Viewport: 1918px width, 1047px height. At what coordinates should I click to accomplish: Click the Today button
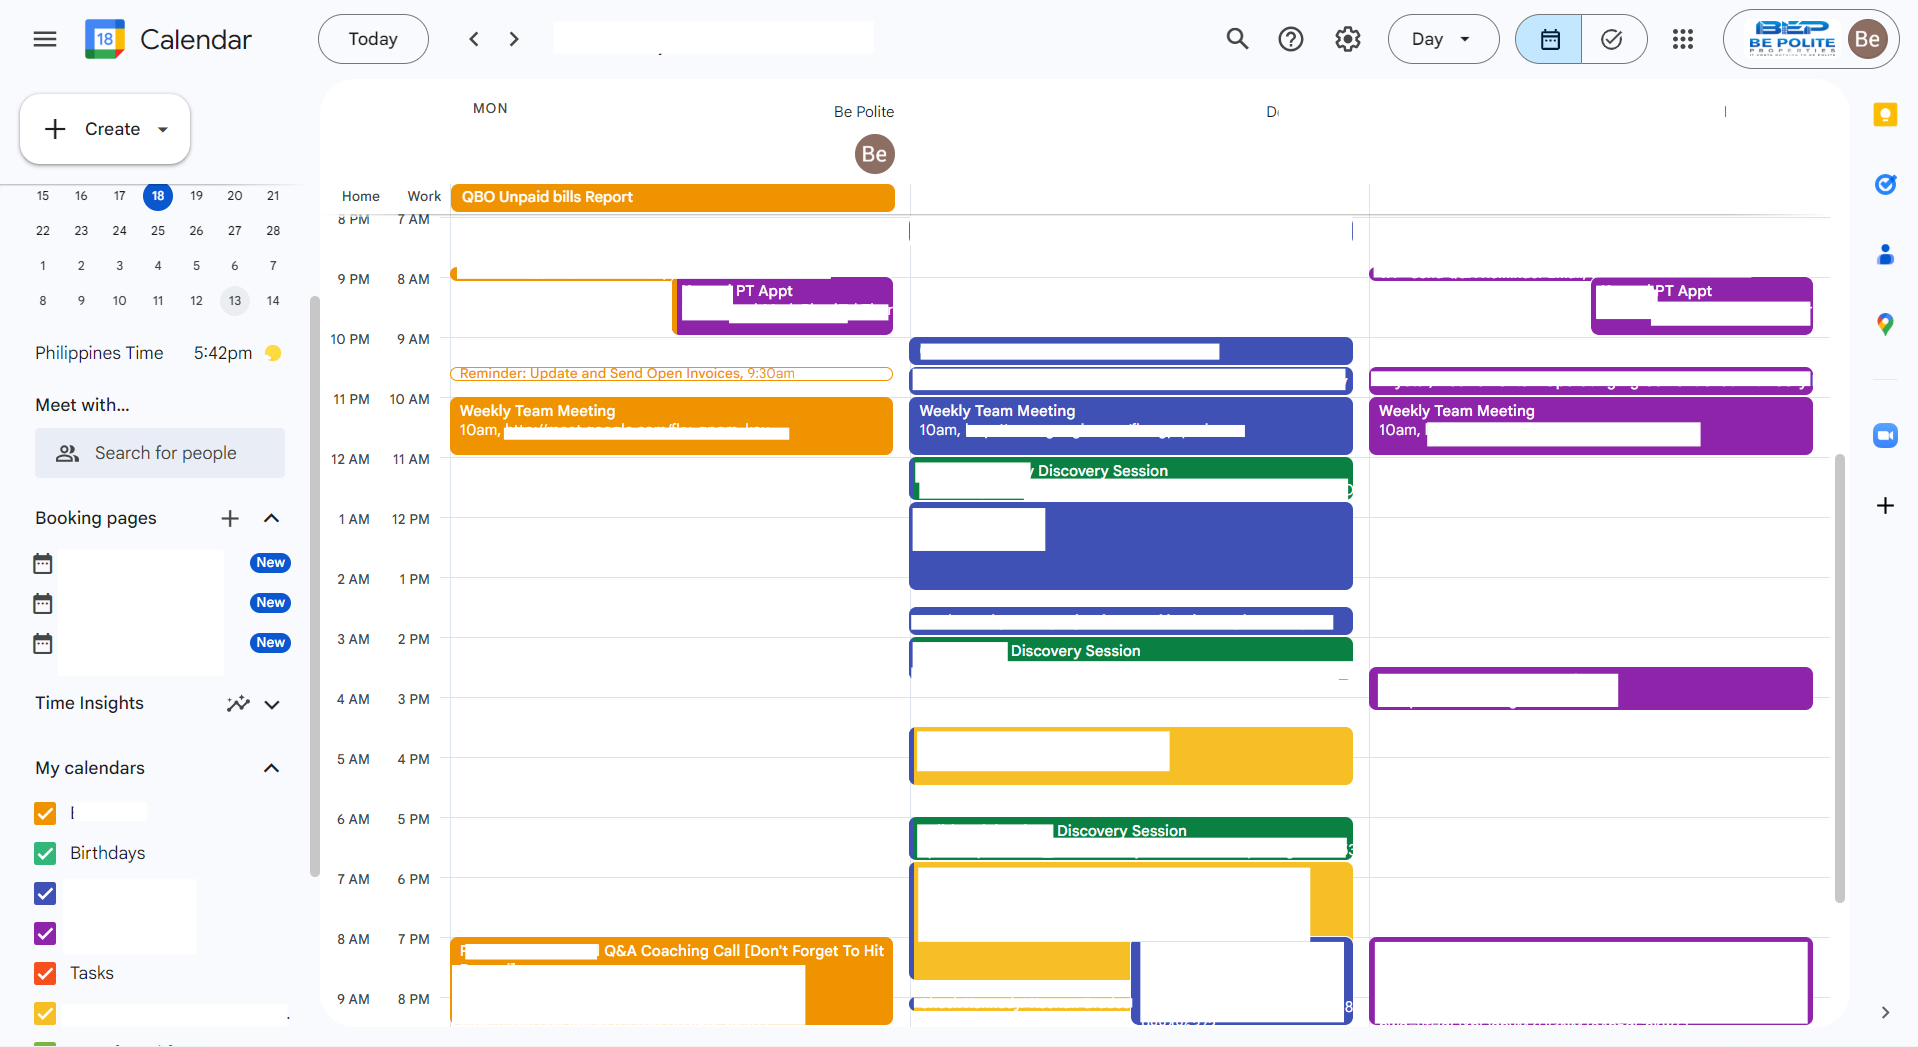pyautogui.click(x=373, y=39)
